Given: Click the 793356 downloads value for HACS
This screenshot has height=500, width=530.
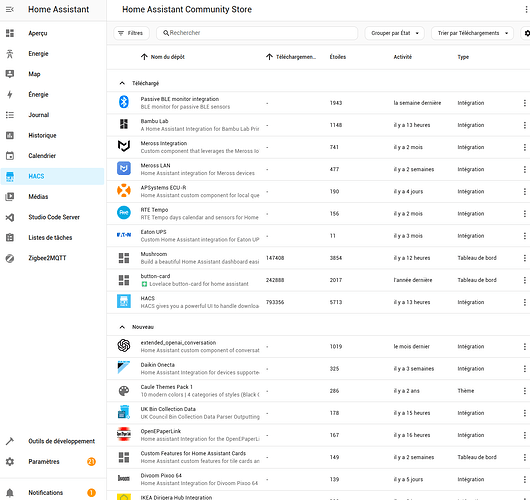Looking at the screenshot, I should pos(275,302).
